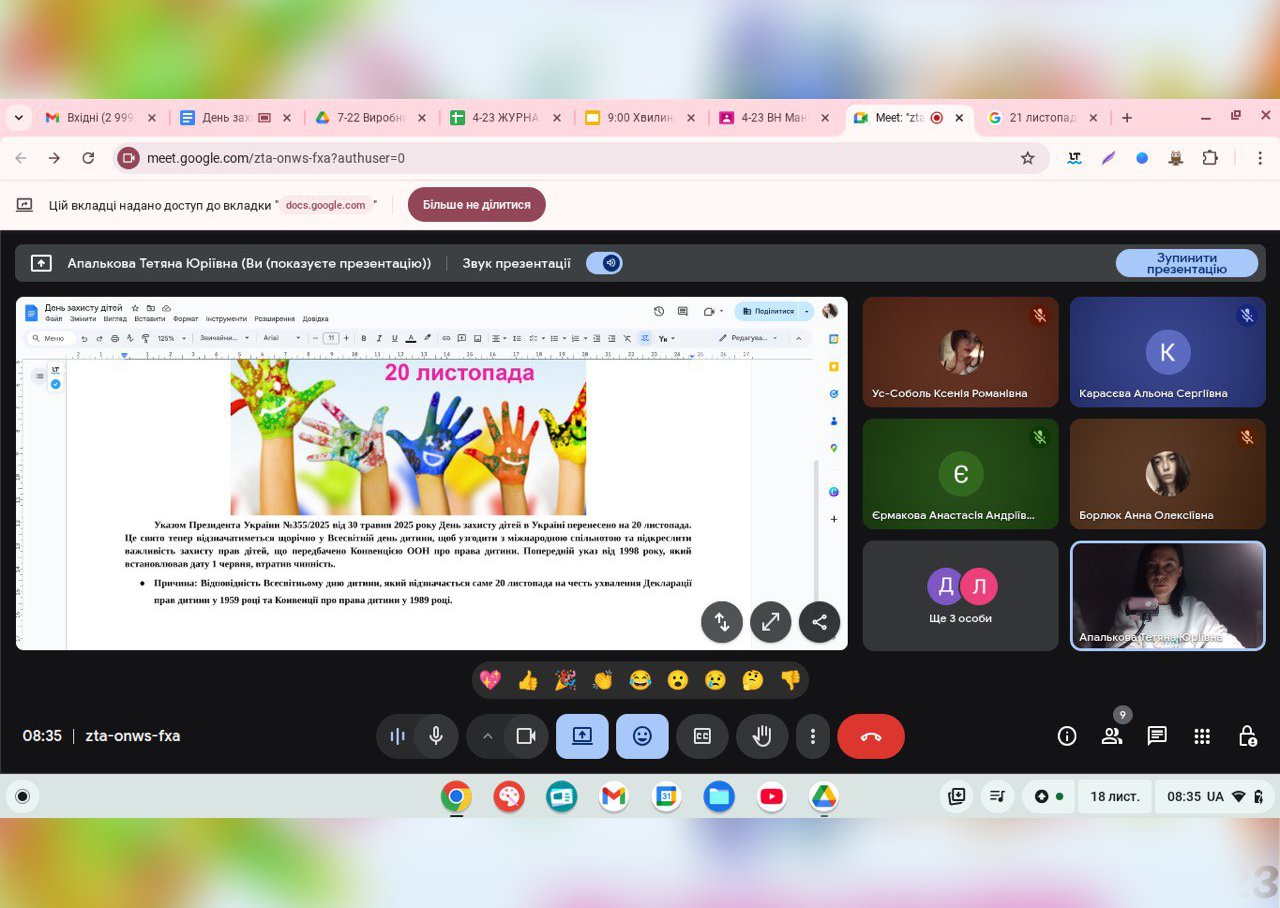
Task: Toggle the presentation audio switch
Action: [x=604, y=263]
